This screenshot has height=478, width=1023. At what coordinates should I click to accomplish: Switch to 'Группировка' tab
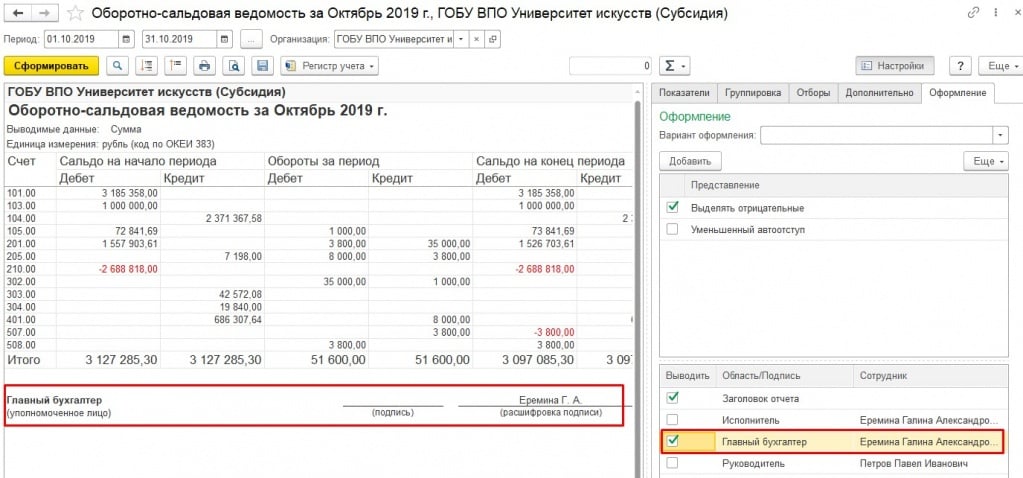click(753, 93)
